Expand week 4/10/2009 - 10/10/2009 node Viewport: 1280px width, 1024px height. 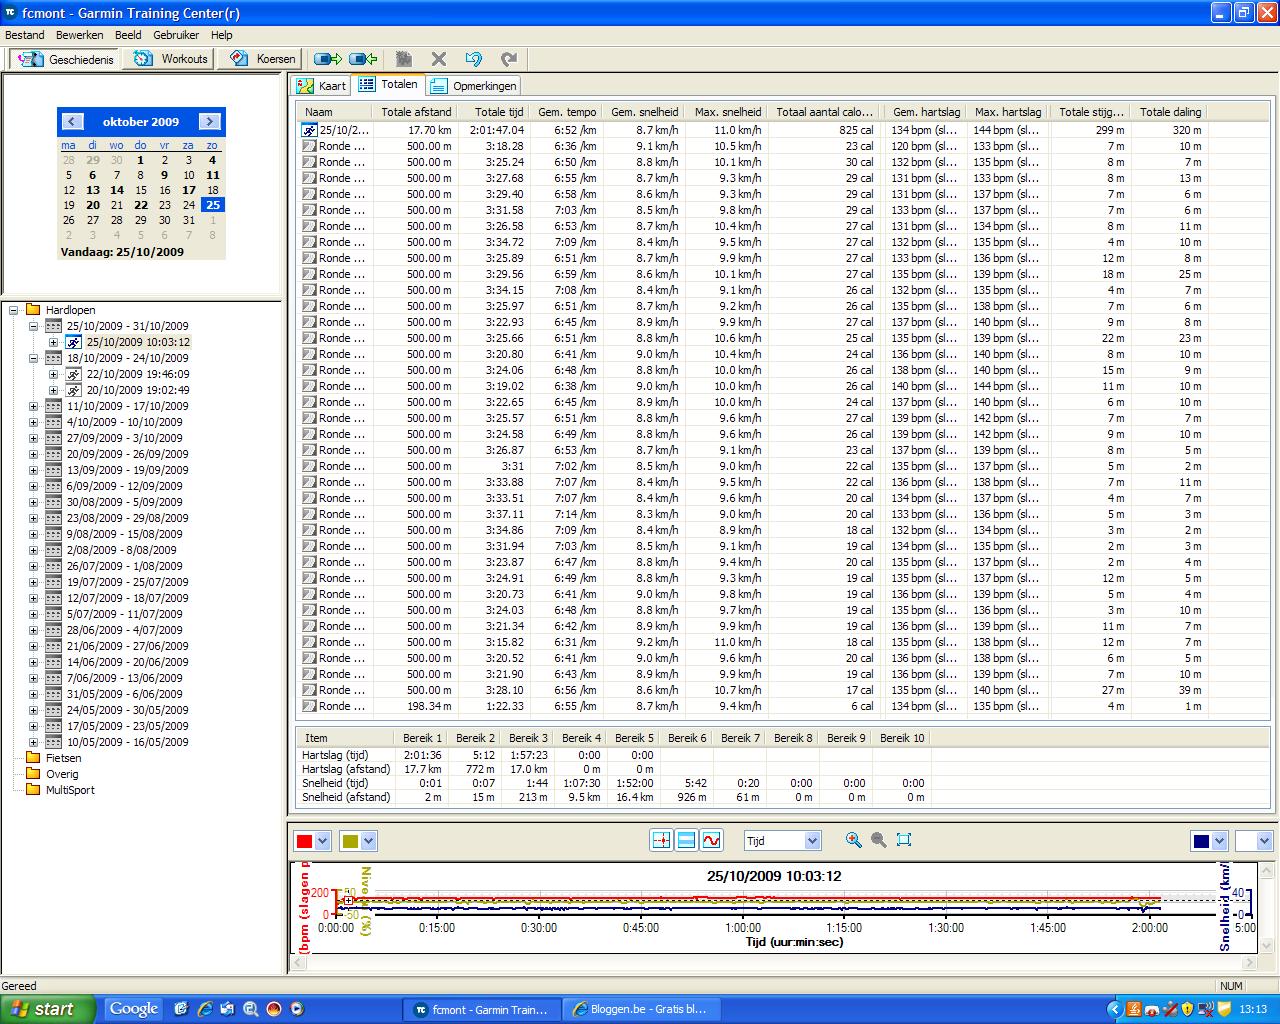(x=33, y=422)
